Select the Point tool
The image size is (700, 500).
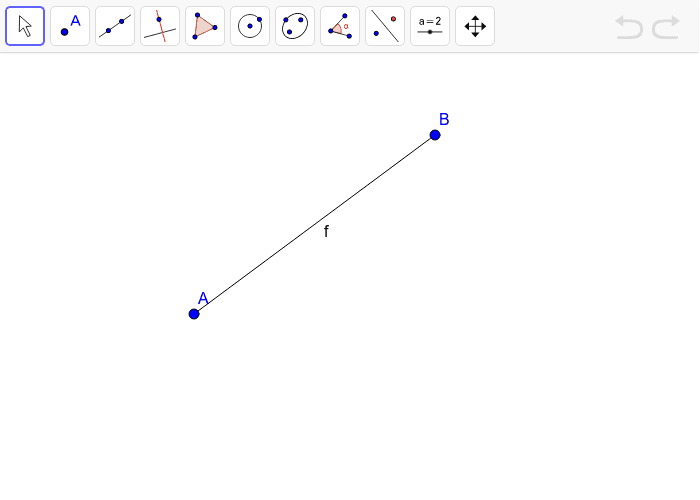pos(70,26)
